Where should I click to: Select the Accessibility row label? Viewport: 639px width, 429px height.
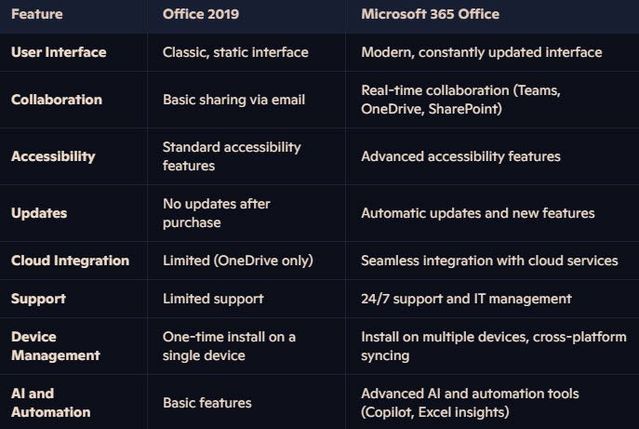coord(53,156)
